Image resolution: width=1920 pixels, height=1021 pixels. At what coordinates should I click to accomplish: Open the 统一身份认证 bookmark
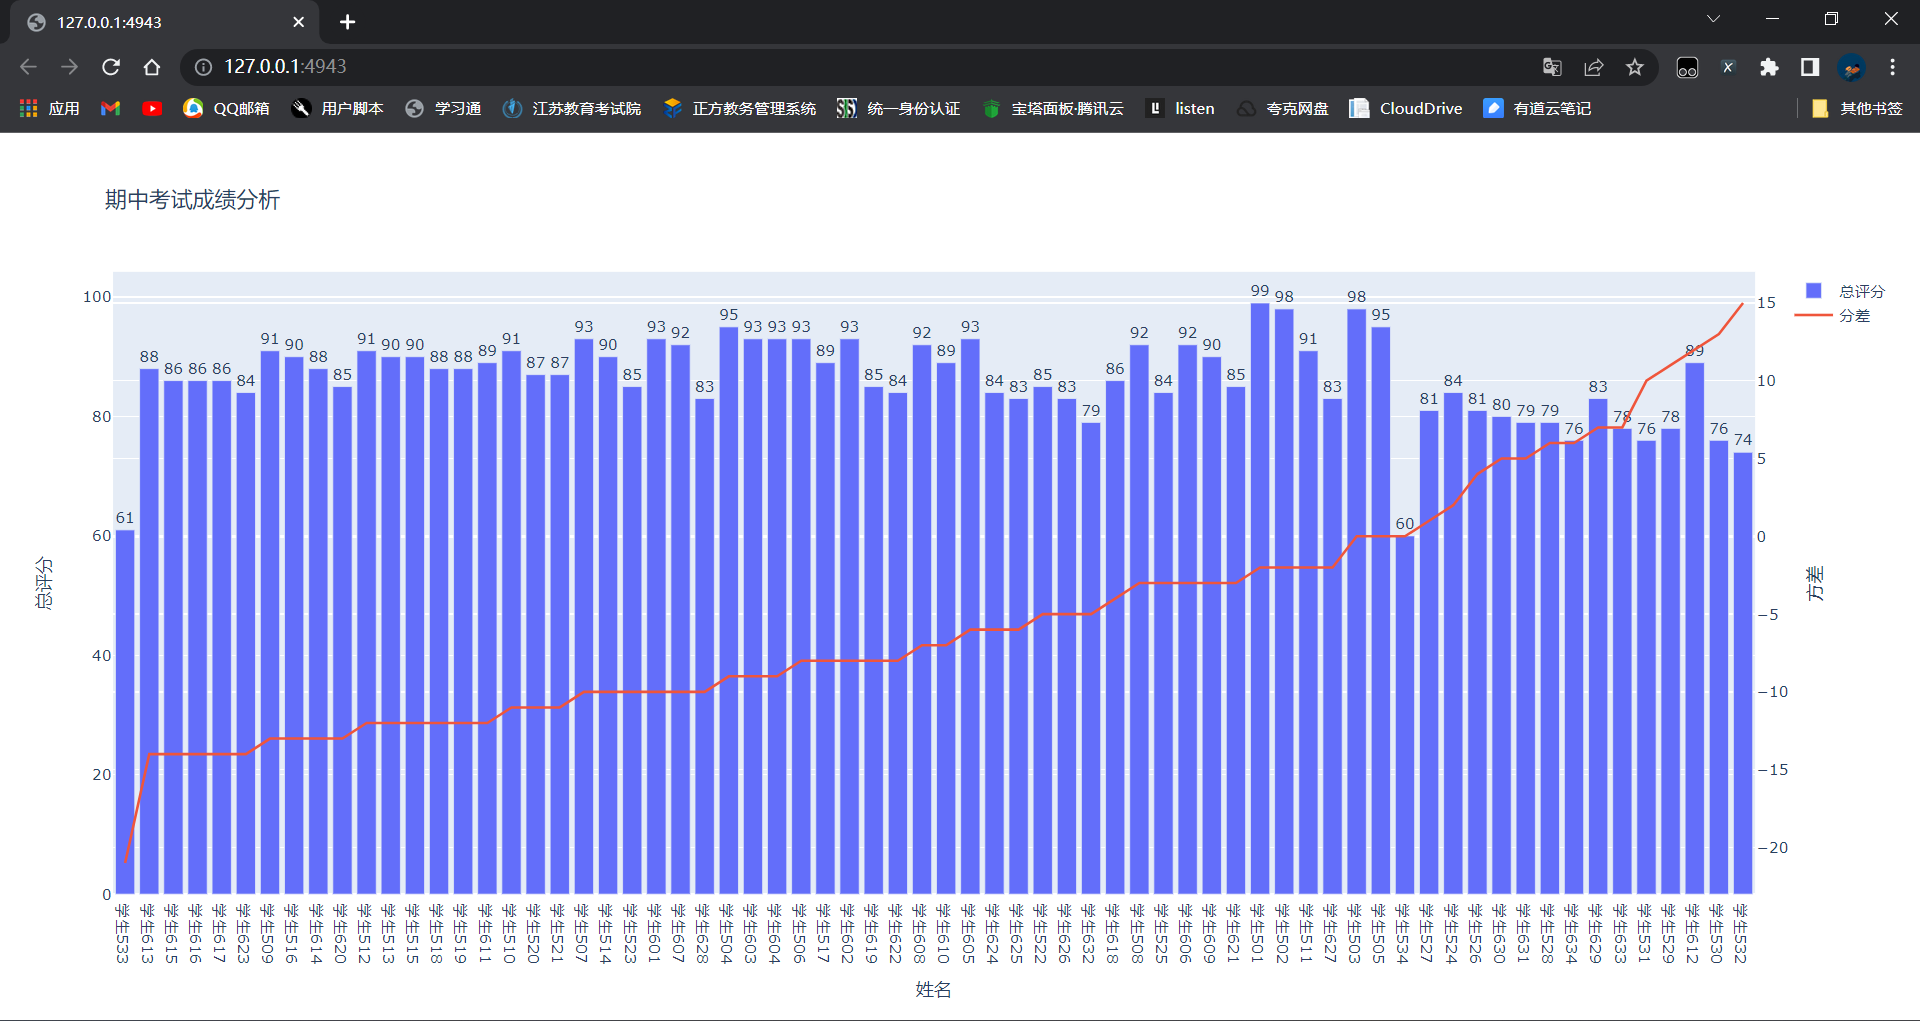tap(899, 108)
